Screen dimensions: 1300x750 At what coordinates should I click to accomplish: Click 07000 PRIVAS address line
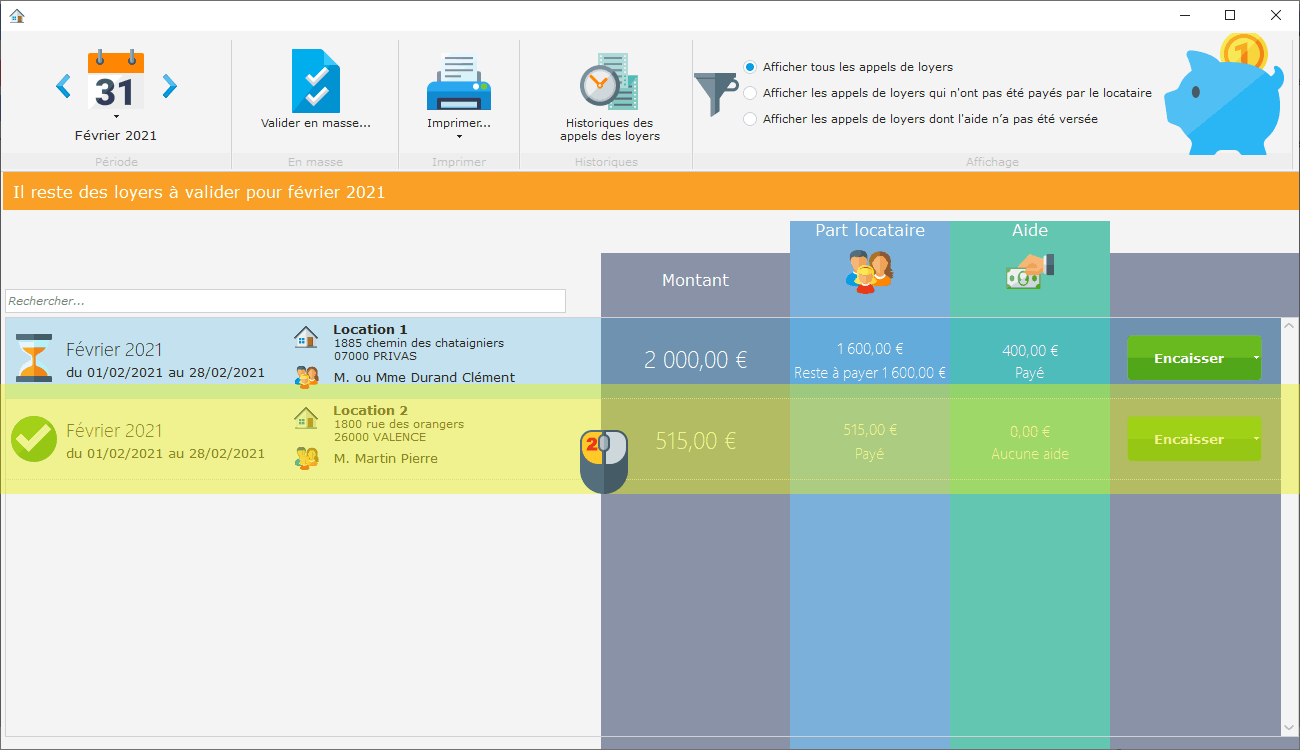tap(375, 356)
